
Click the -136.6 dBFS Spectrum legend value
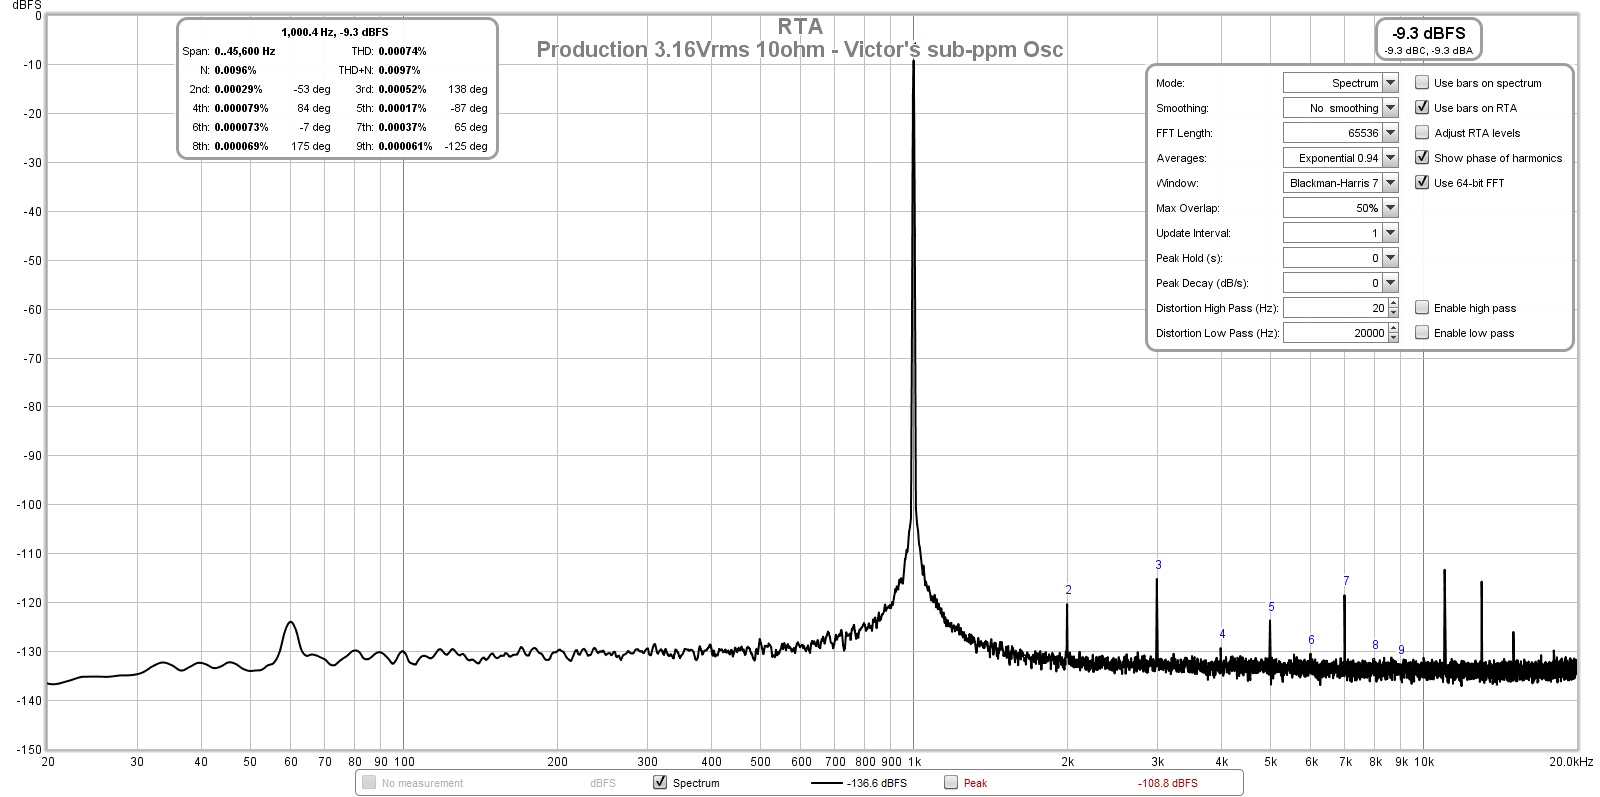click(877, 783)
